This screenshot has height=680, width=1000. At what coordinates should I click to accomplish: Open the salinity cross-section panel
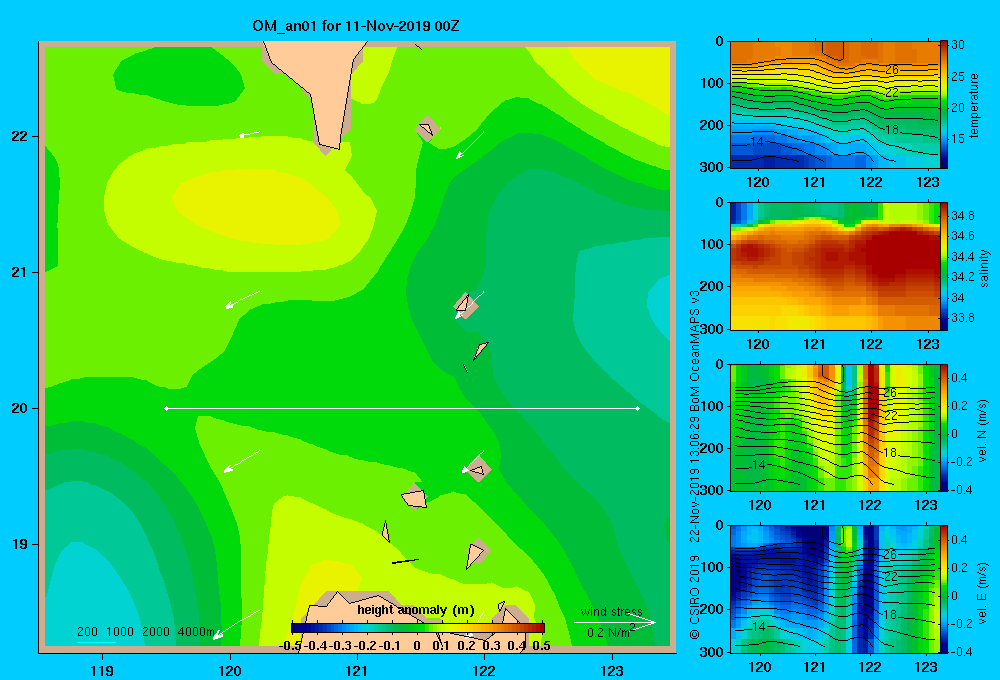point(835,266)
